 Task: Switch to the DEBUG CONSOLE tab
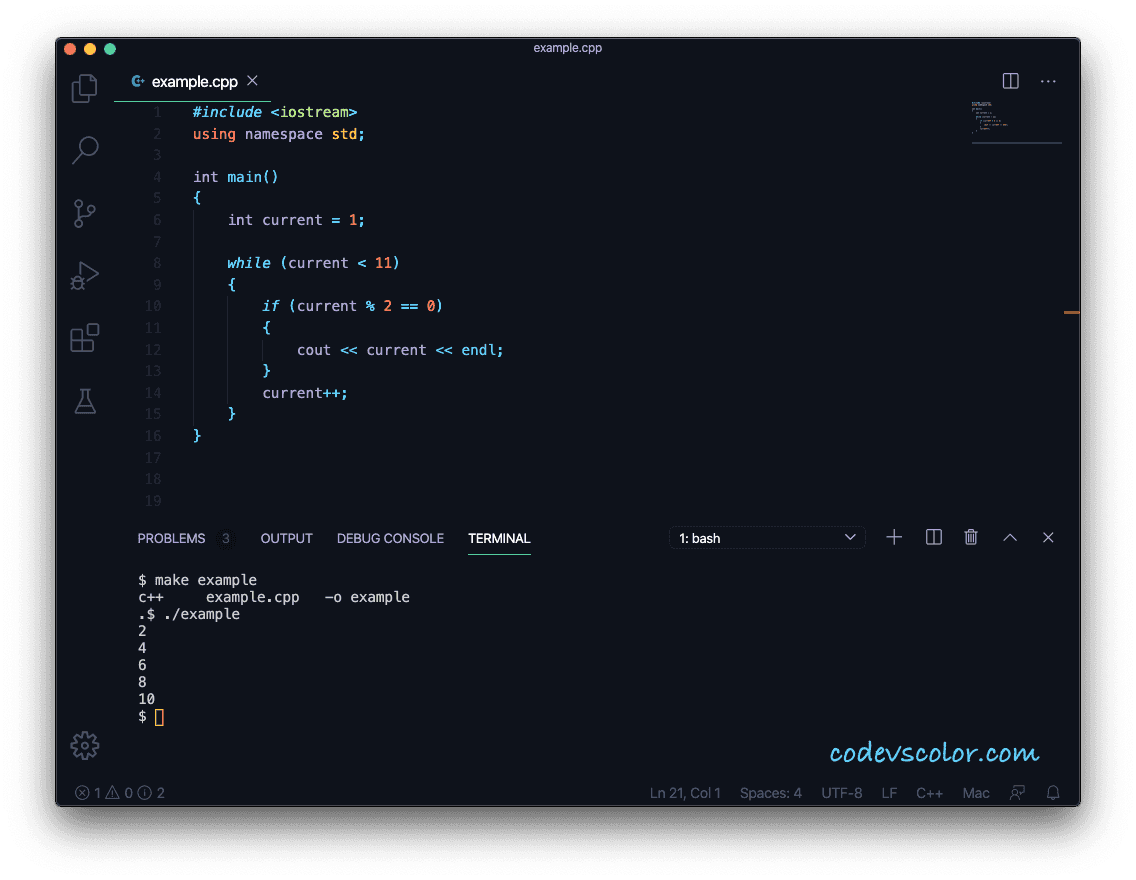click(x=390, y=538)
